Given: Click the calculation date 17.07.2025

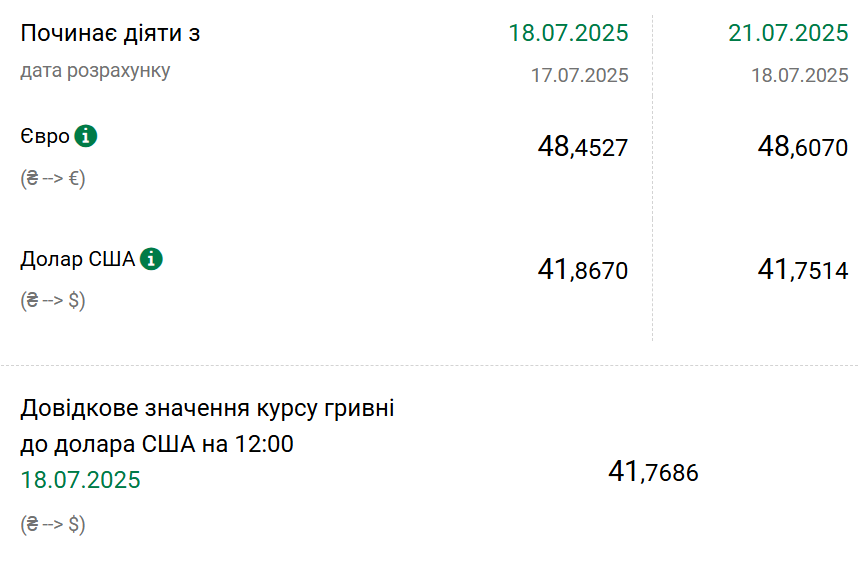Looking at the screenshot, I should pos(579,75).
